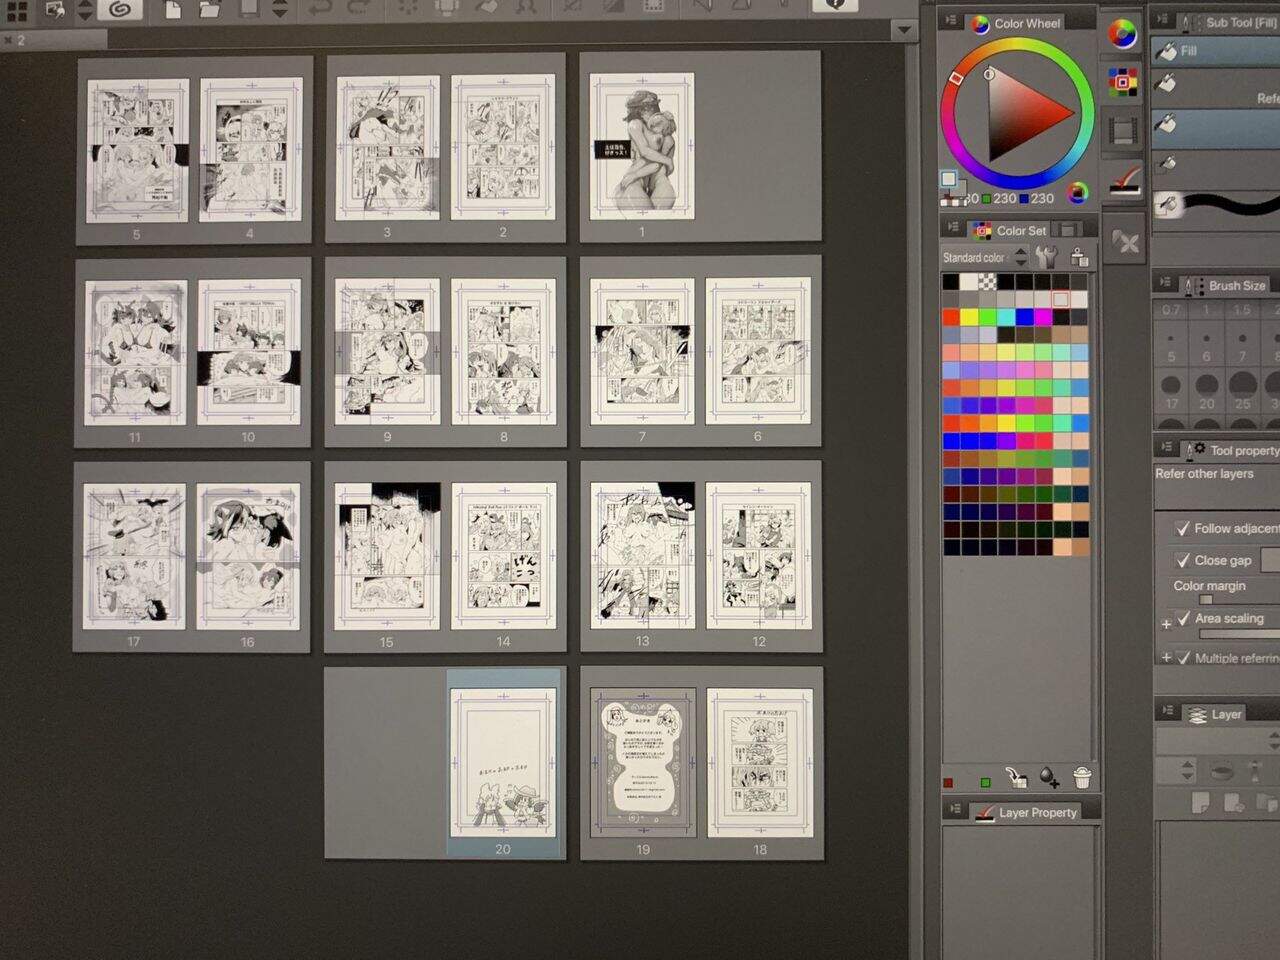Select page 20 thumbnail
This screenshot has height=960, width=1280.
click(x=503, y=762)
